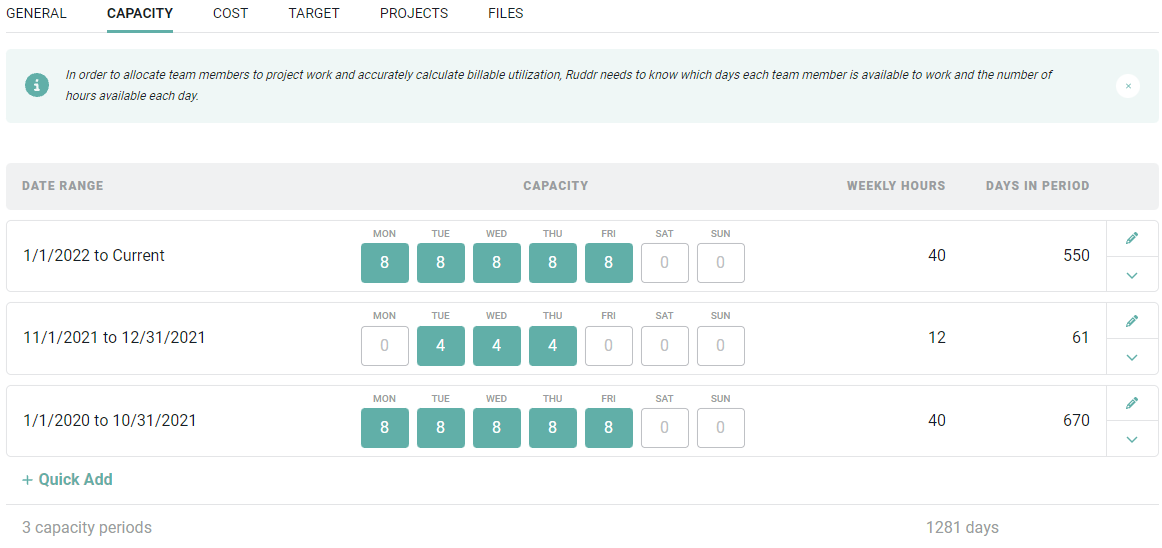Open the GENERAL tab
This screenshot has height=548, width=1162.
pos(36,13)
